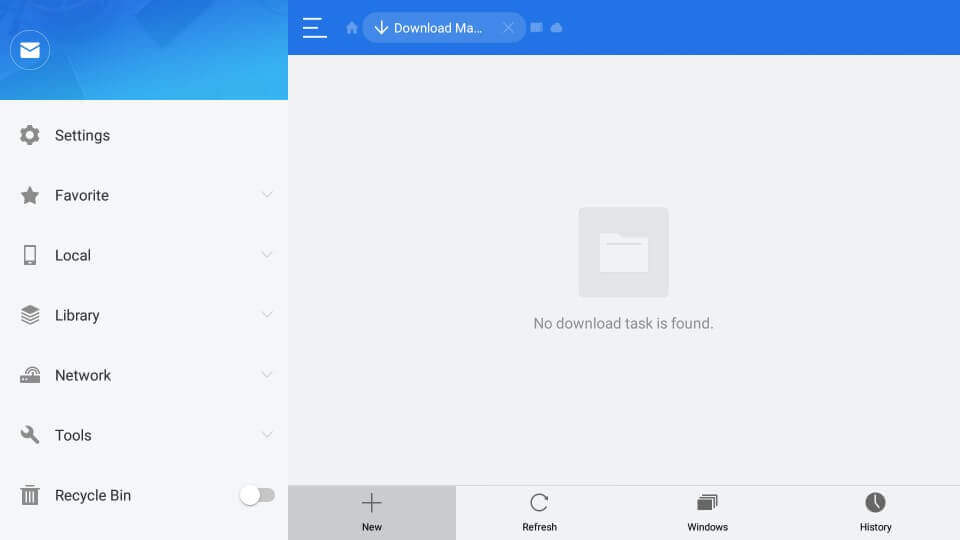Open the hamburger menu icon
This screenshot has height=540, width=960.
(x=315, y=28)
